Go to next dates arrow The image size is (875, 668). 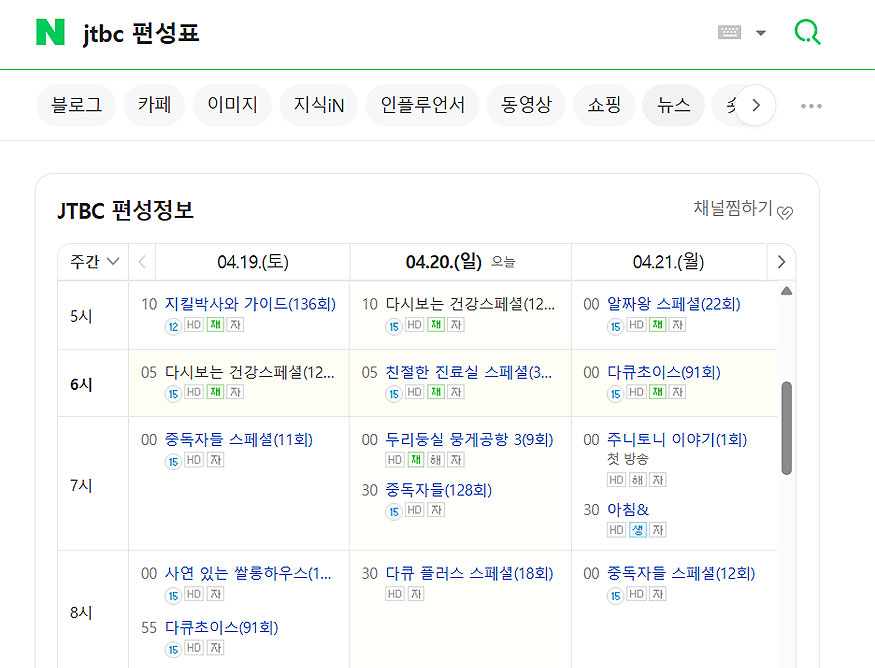tap(781, 262)
